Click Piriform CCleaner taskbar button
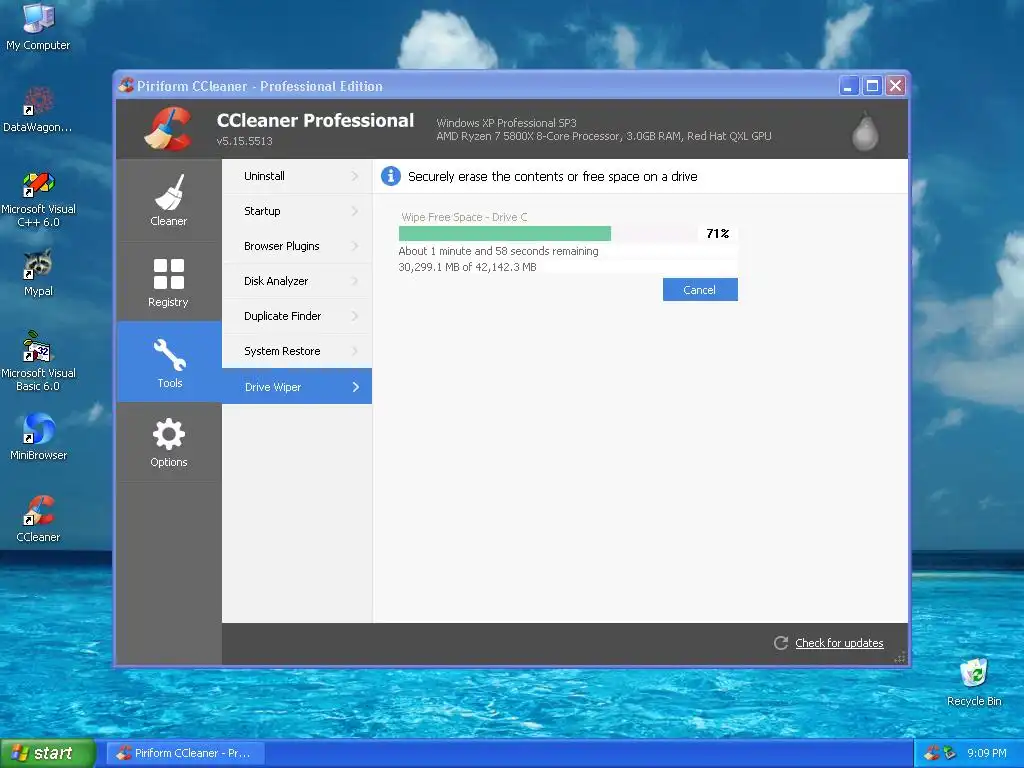1024x768 pixels. [185, 753]
